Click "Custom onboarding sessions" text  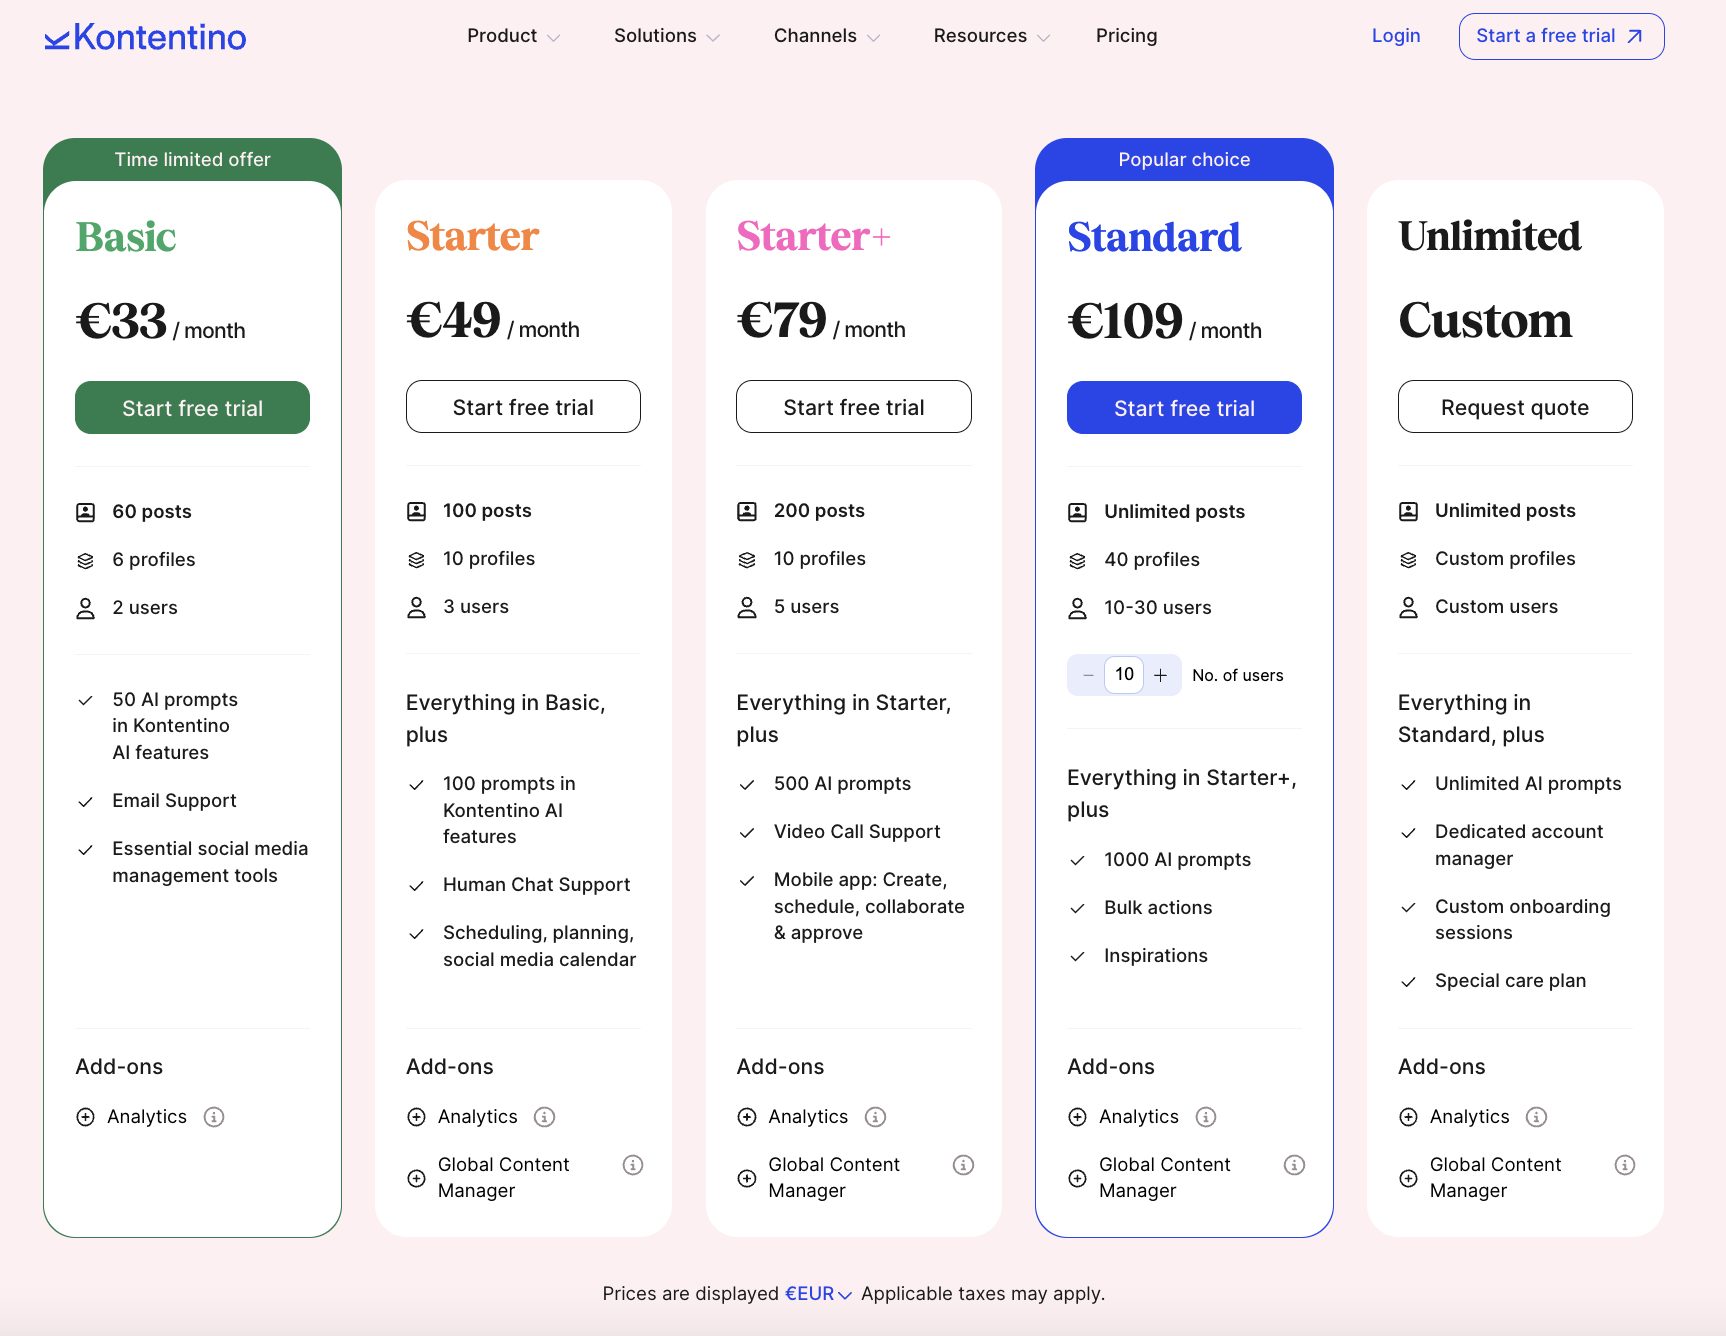pyautogui.click(x=1523, y=920)
